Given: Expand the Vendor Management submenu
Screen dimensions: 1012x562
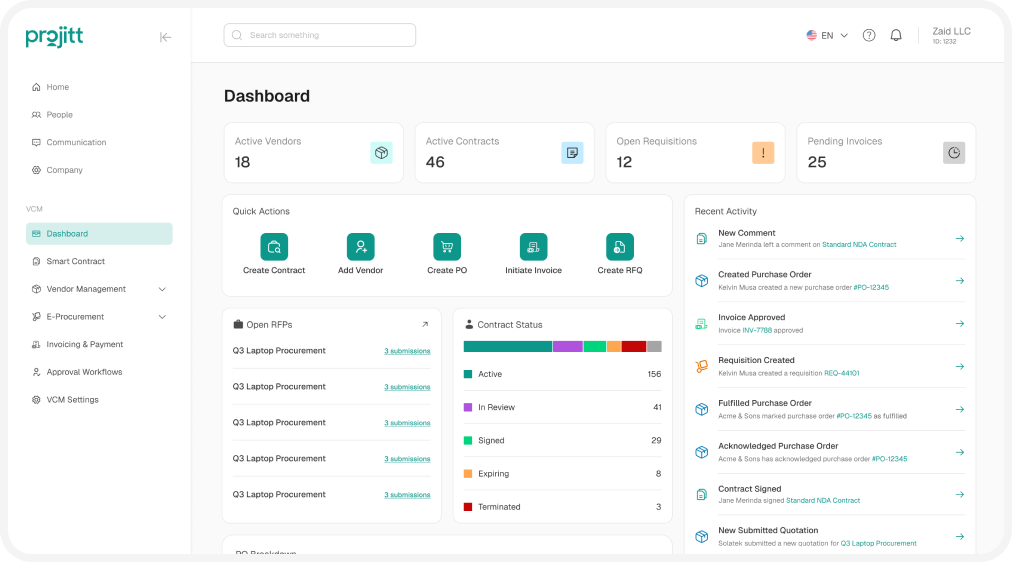Looking at the screenshot, I should (x=162, y=289).
